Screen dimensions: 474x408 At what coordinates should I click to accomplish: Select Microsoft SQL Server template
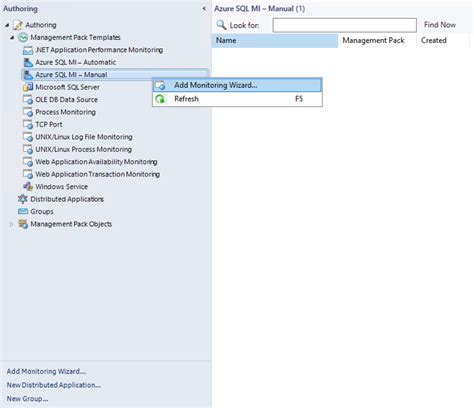[x=67, y=87]
